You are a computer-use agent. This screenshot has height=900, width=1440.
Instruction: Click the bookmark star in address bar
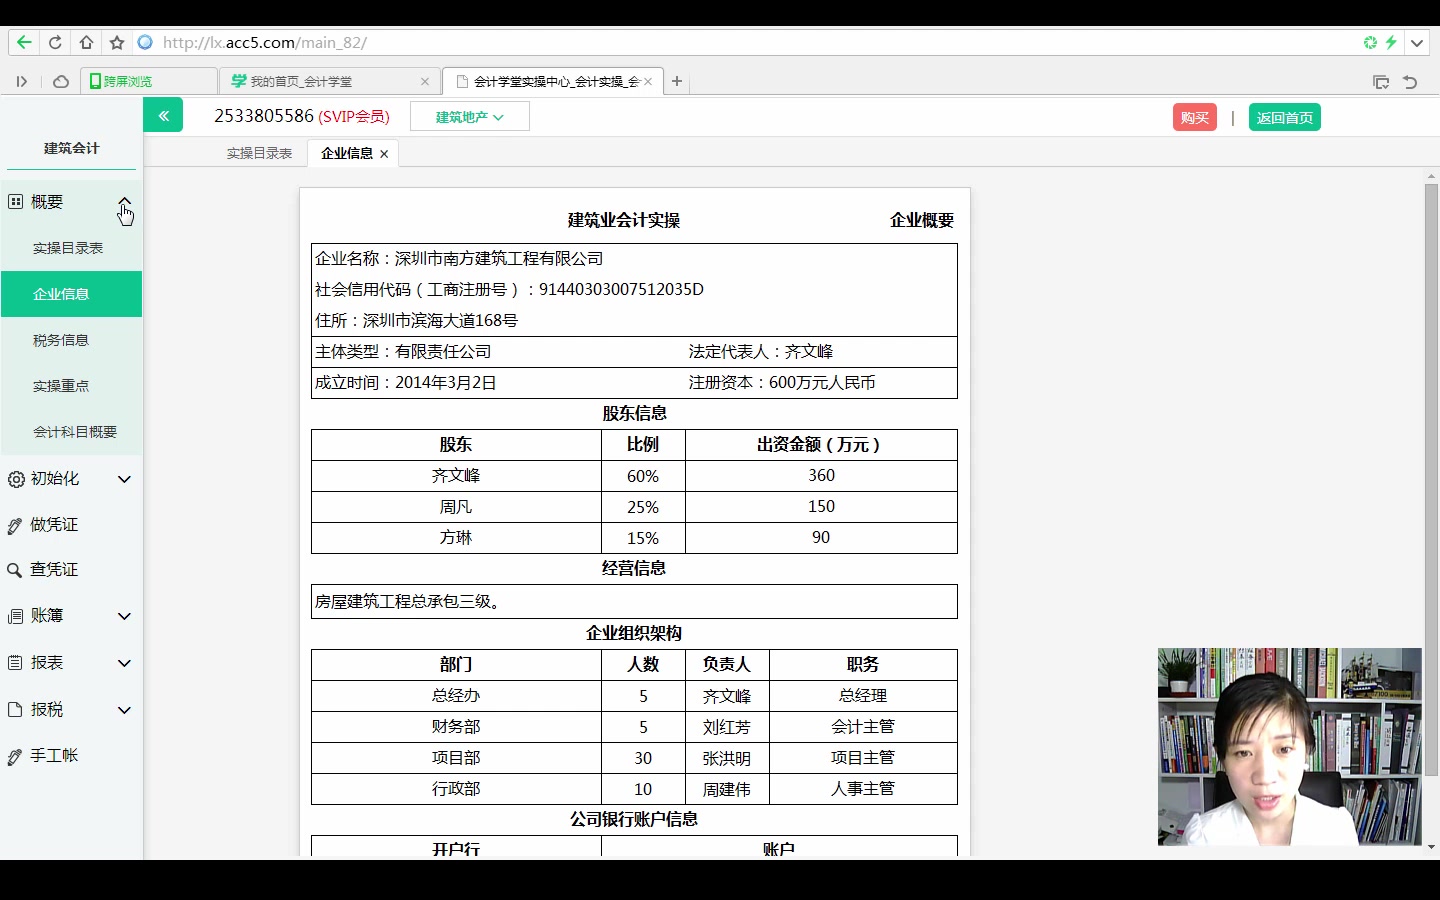pyautogui.click(x=117, y=43)
